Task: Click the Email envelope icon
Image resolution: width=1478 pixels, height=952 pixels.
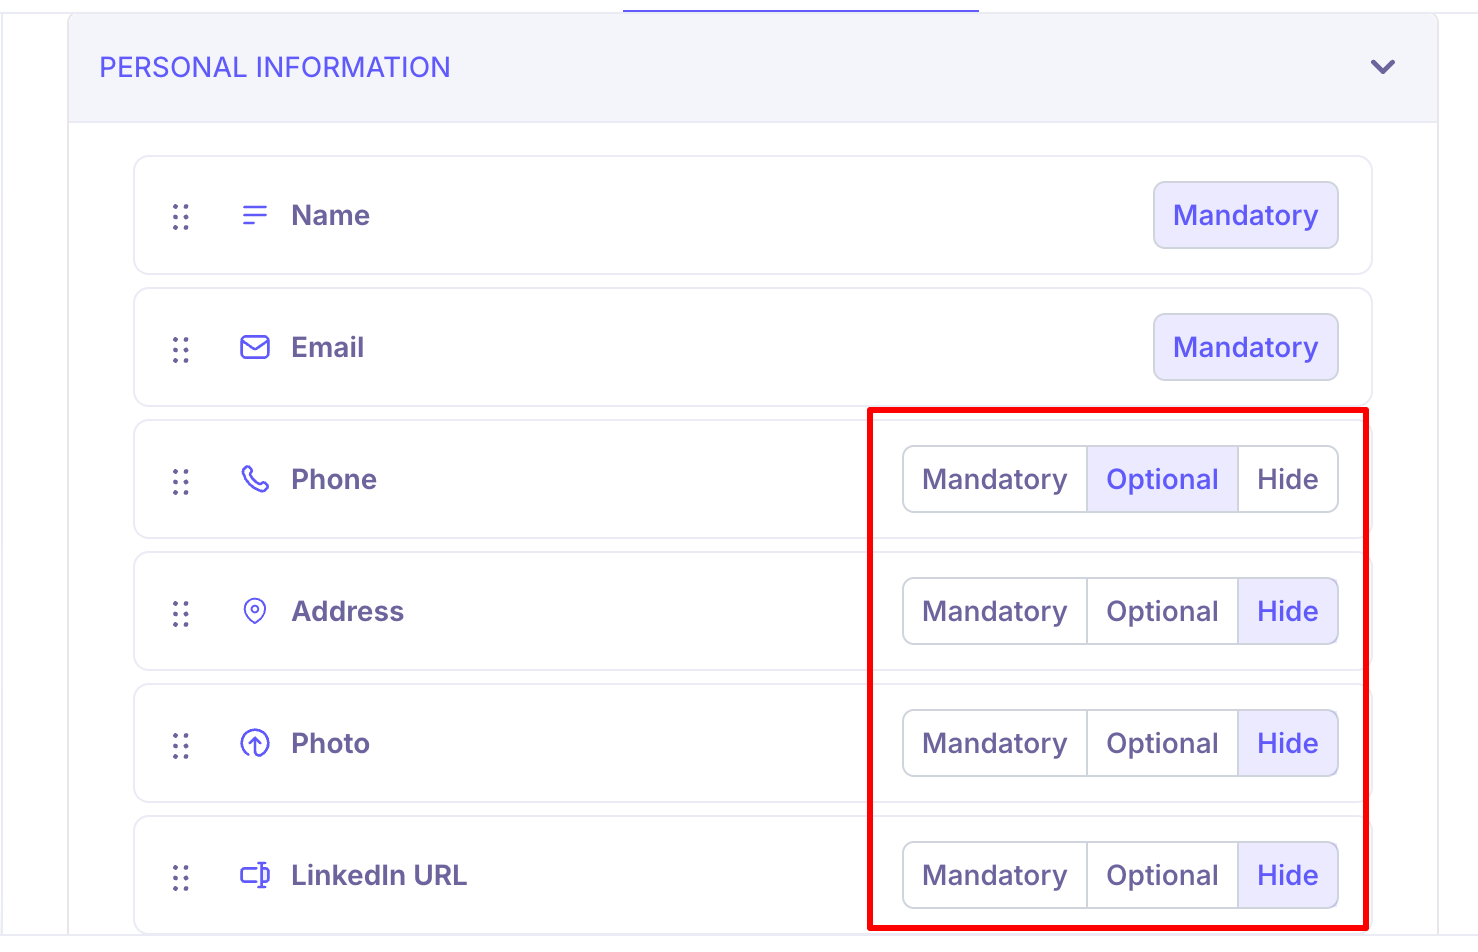Action: tap(255, 347)
